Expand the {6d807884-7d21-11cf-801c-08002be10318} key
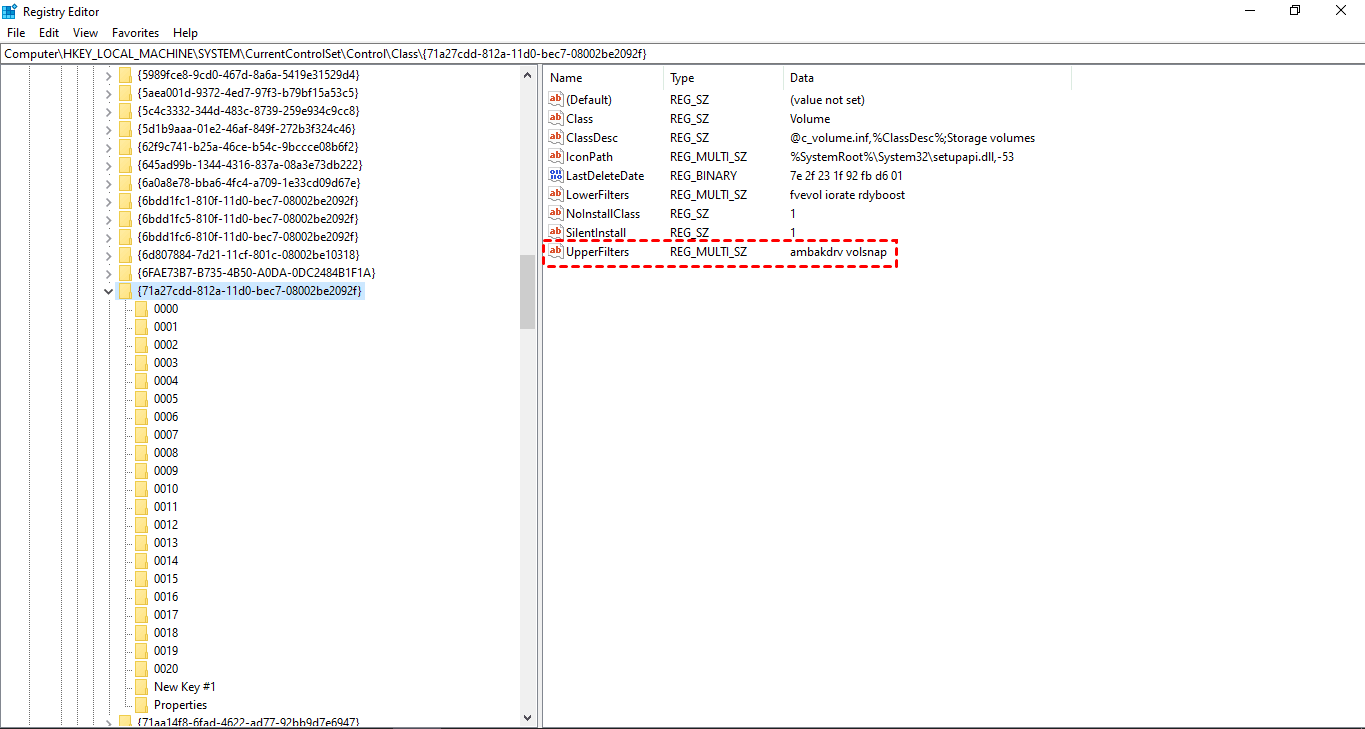Image resolution: width=1365 pixels, height=729 pixels. (108, 254)
